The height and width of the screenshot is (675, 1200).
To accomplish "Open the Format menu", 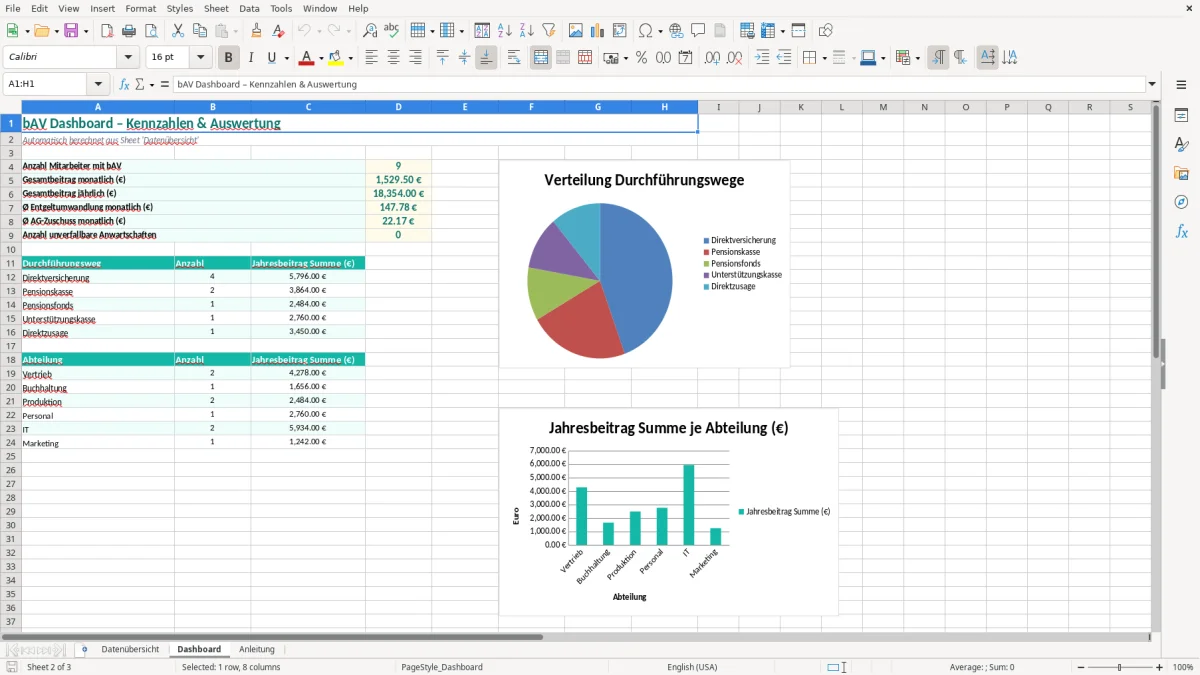I will tap(140, 8).
